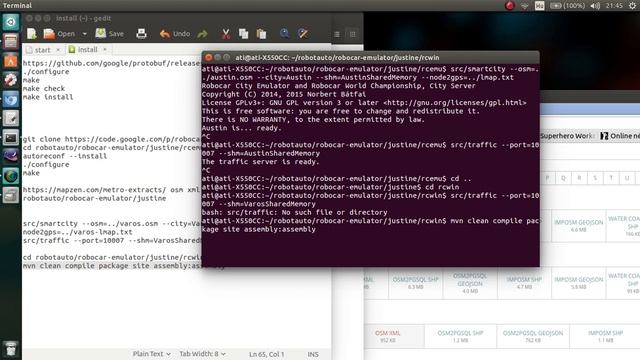Open Ubuntu Dash search from the launcher
This screenshot has height=360, width=640.
point(11,22)
